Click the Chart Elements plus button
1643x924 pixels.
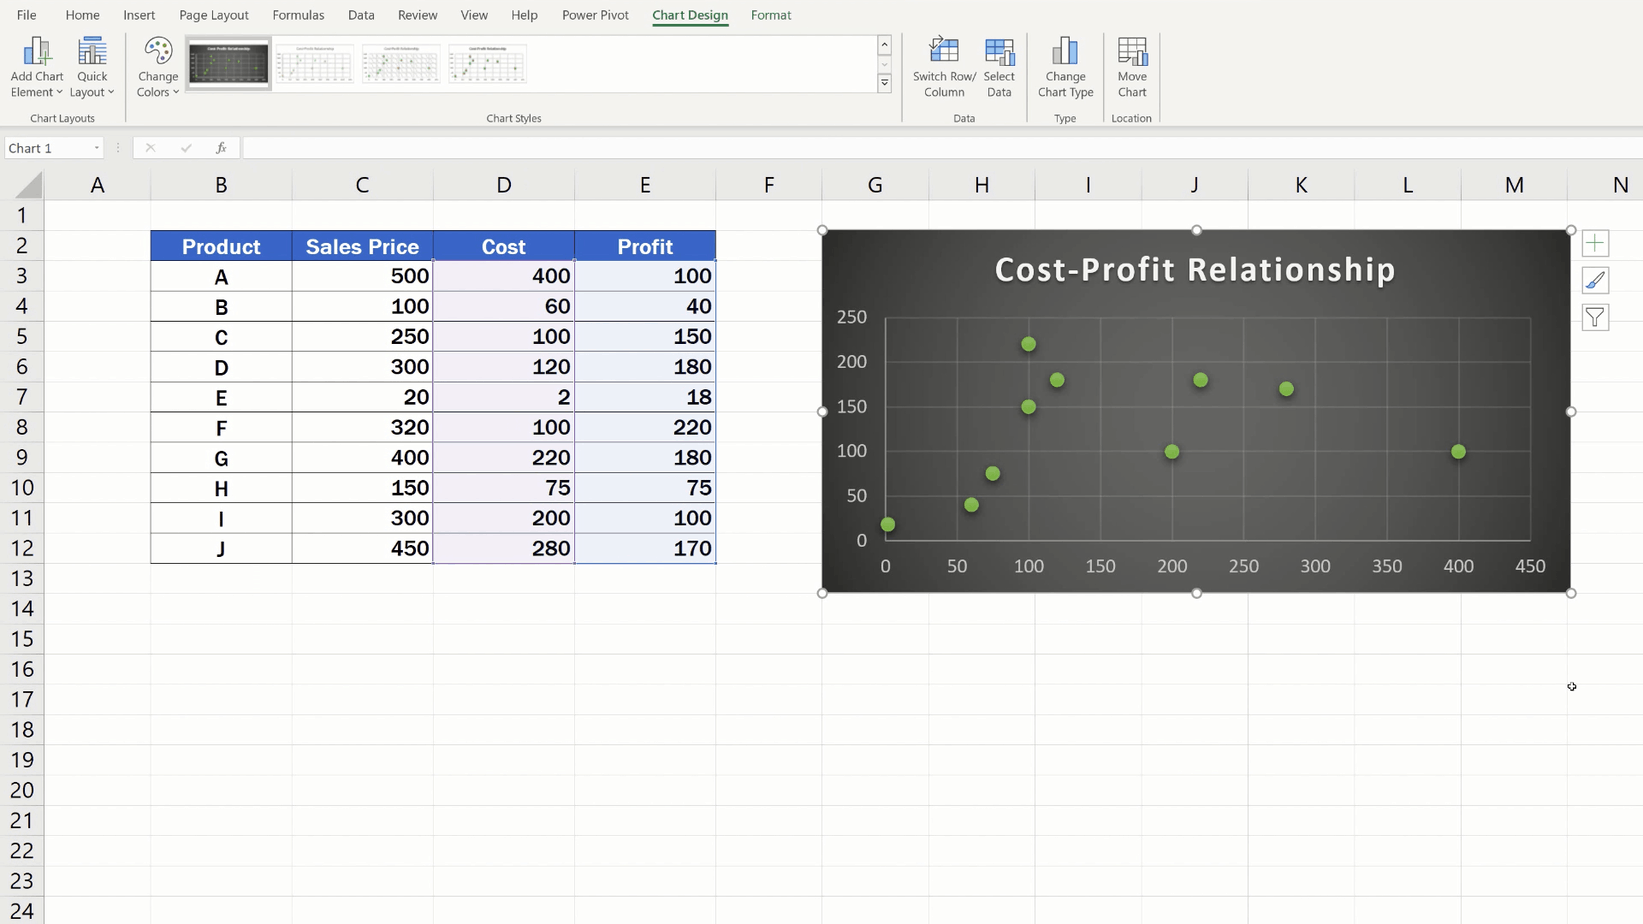tap(1595, 243)
